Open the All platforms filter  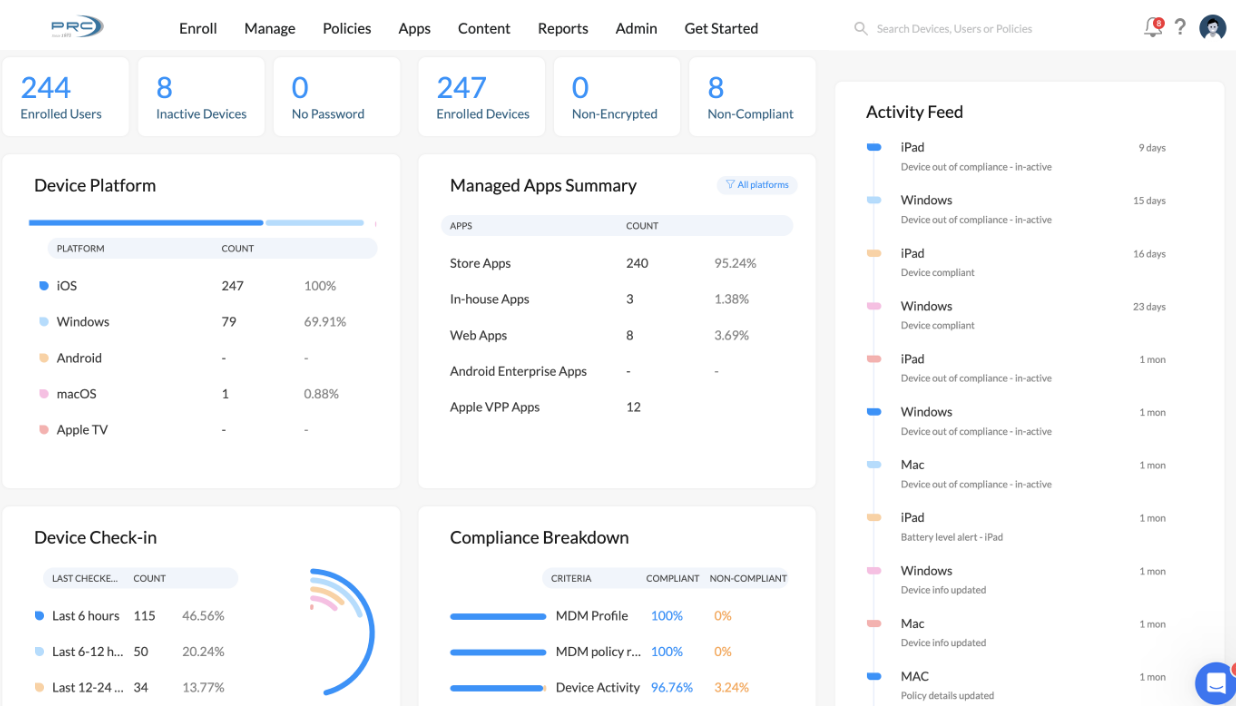pos(757,185)
